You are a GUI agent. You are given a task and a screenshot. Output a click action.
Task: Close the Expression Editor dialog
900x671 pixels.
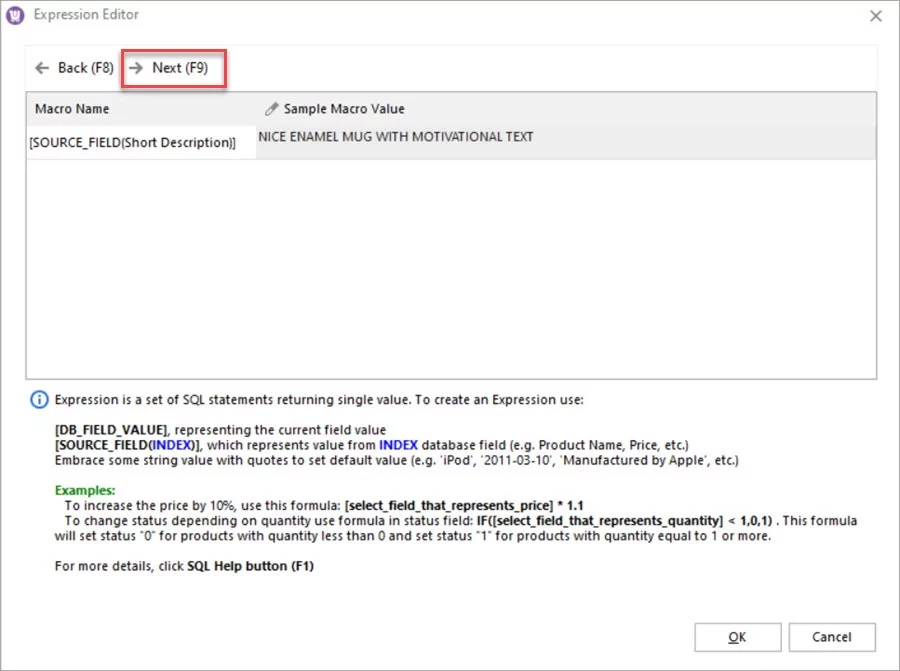coord(877,15)
